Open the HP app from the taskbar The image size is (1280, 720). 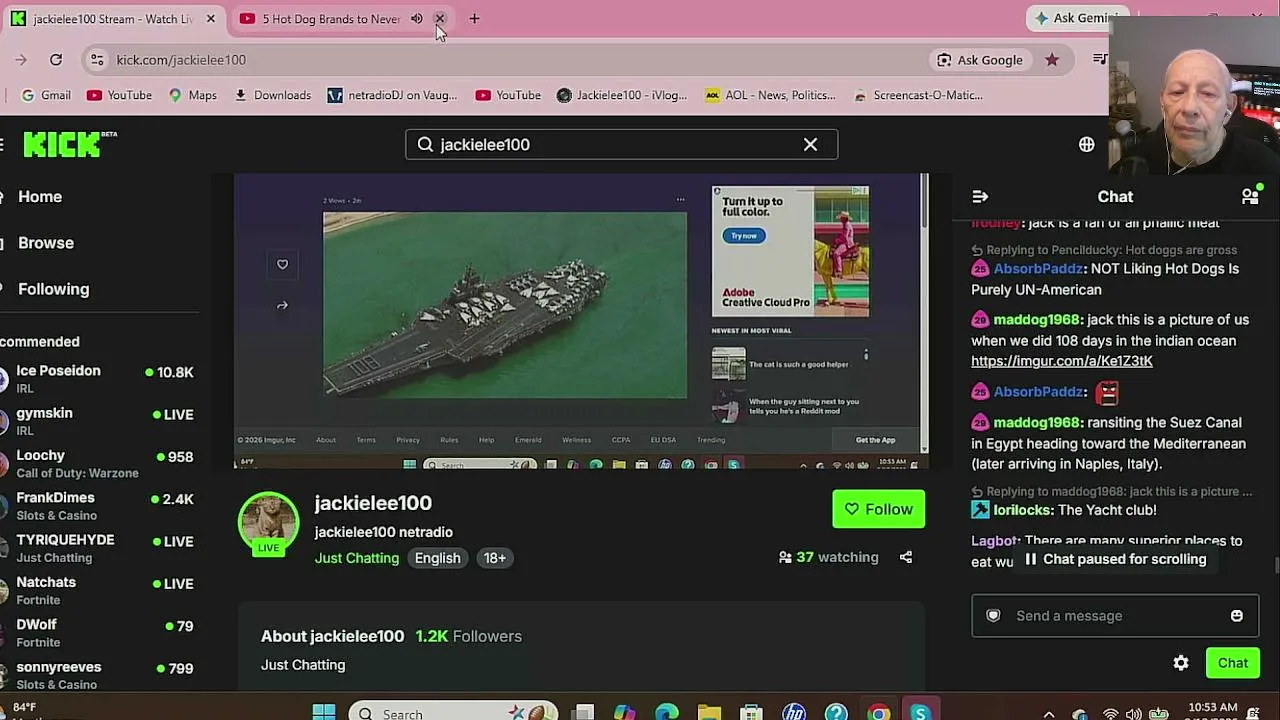point(794,713)
